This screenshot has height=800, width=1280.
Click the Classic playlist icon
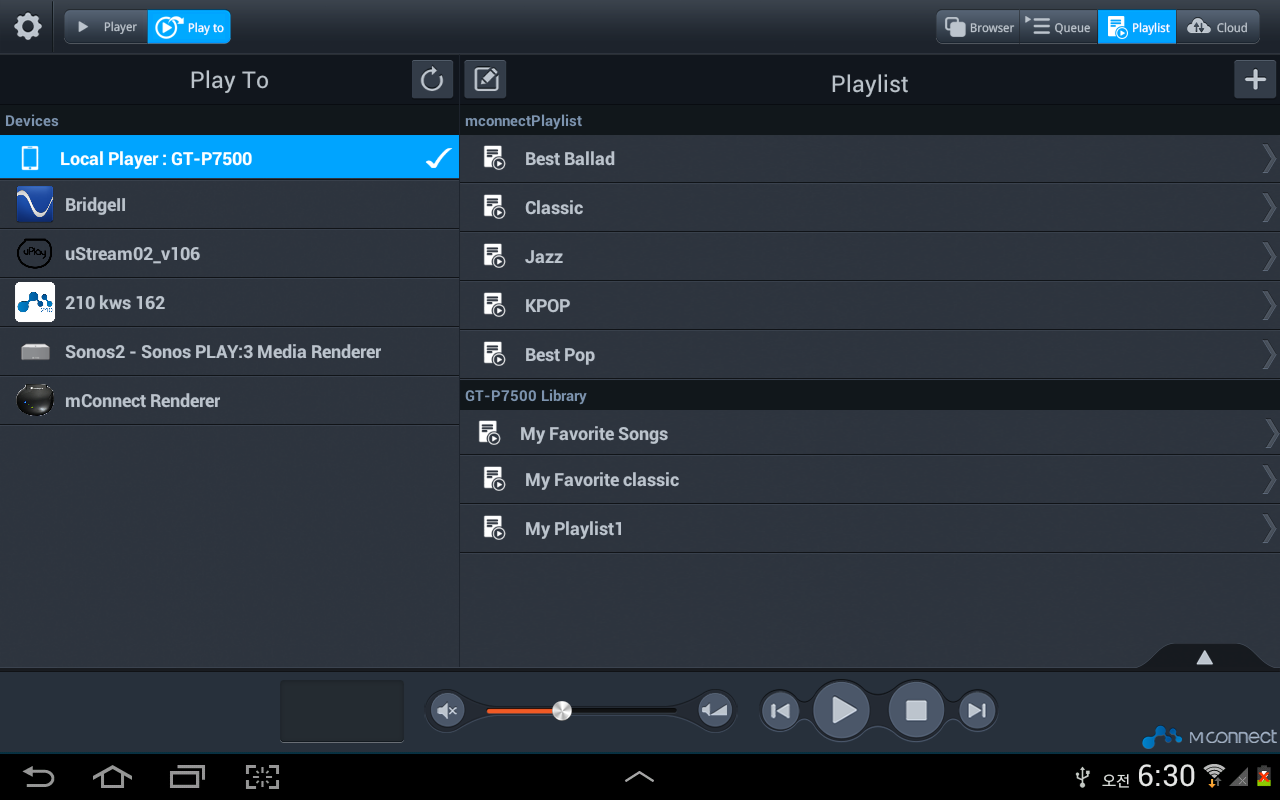(x=494, y=207)
